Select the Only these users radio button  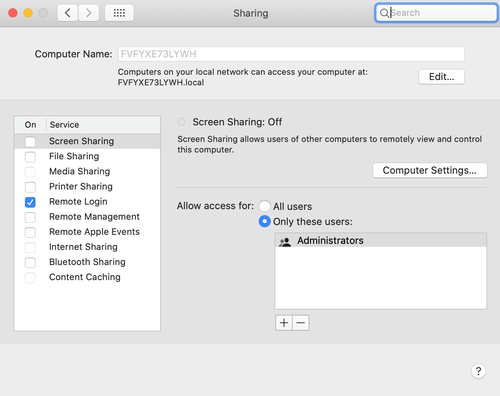(x=265, y=221)
